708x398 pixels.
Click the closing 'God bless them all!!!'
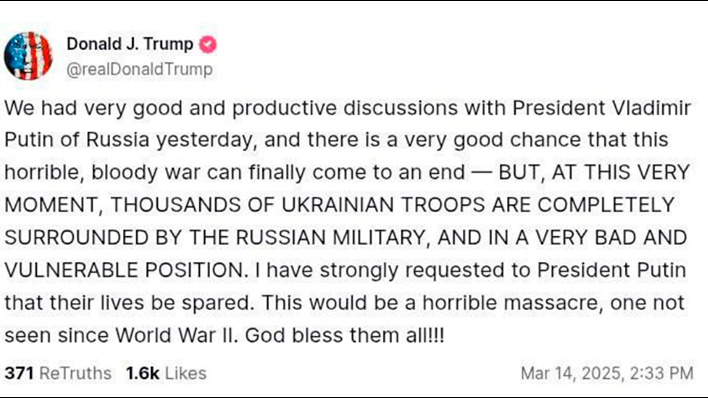coord(345,335)
